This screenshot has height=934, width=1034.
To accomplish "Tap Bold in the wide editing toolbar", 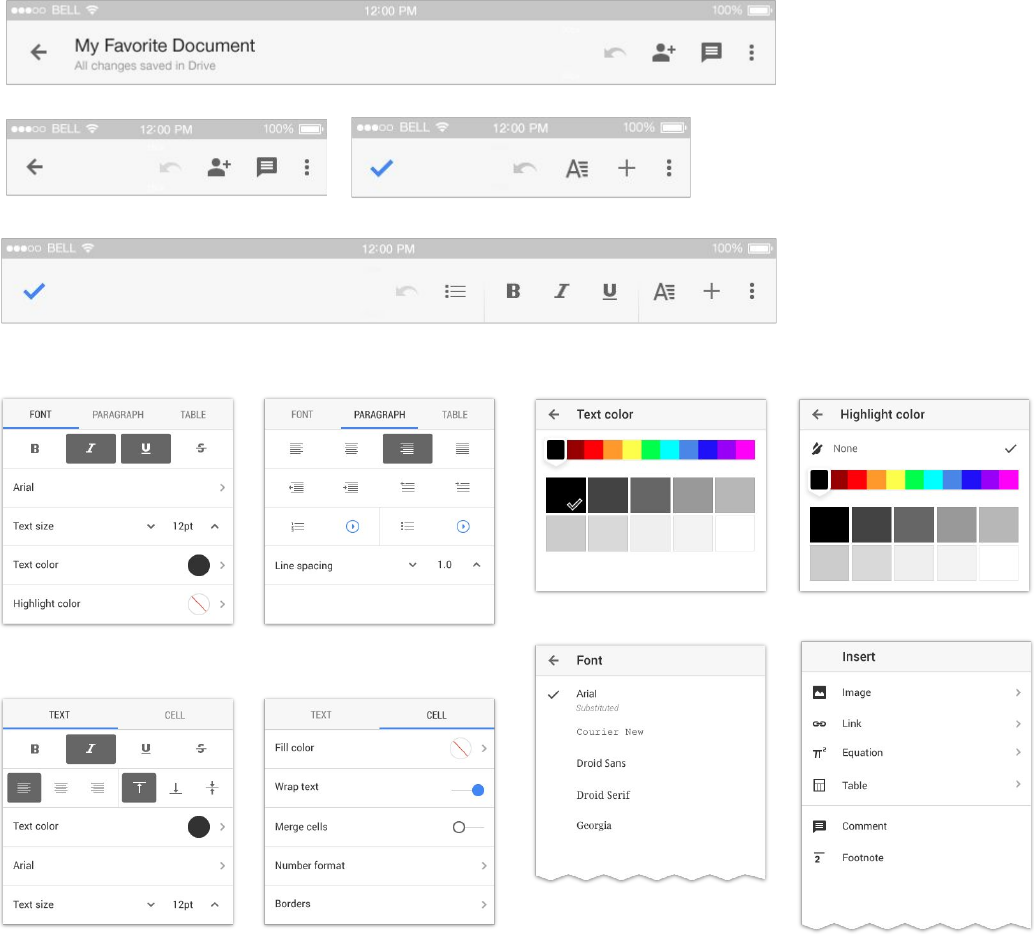I will (513, 291).
